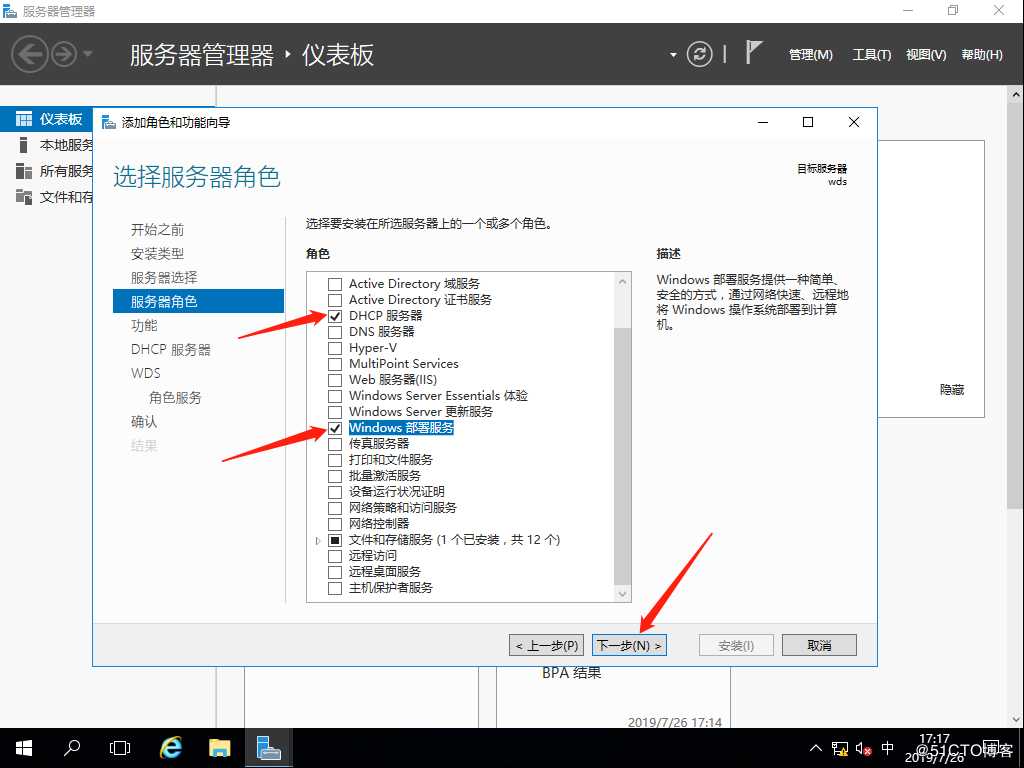Screen dimensions: 1024x768
Task: Toggle 文件和存储服务 checkbox
Action: (335, 540)
